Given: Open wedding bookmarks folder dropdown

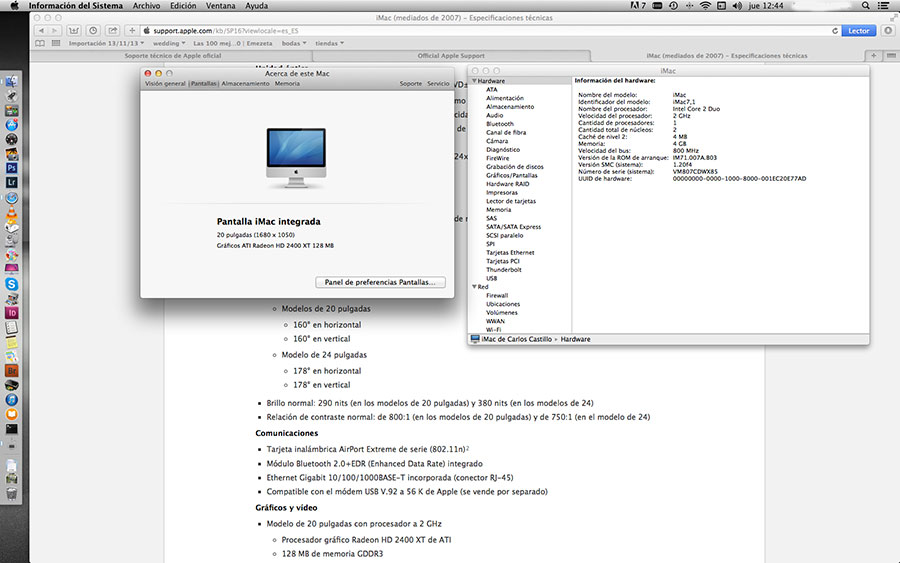Looking at the screenshot, I should 169,43.
